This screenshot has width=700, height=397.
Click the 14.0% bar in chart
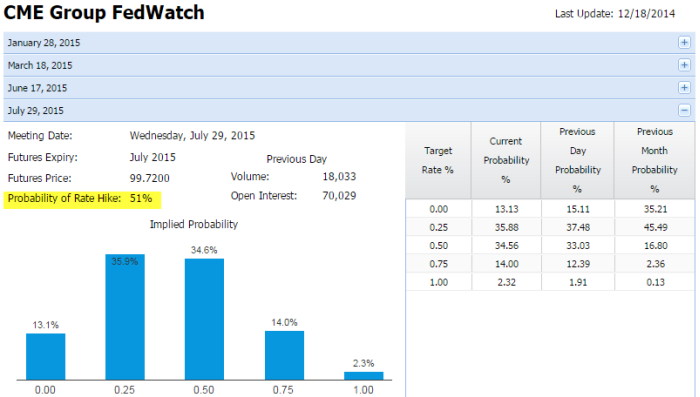click(284, 355)
